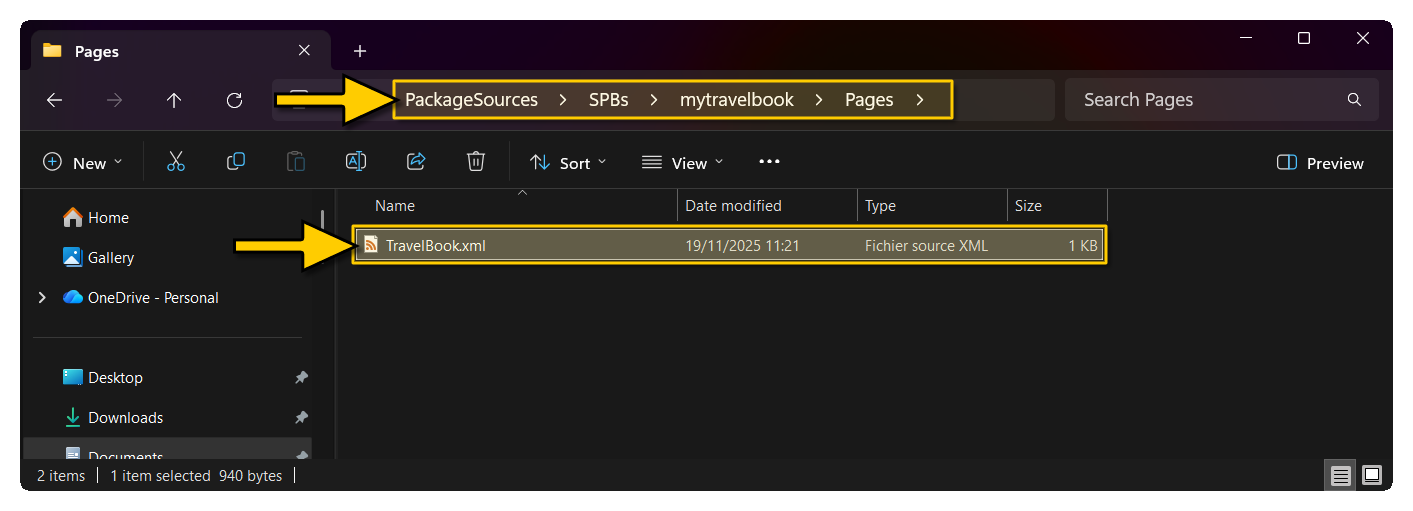Click the 1 KB size cell

(x=1082, y=245)
